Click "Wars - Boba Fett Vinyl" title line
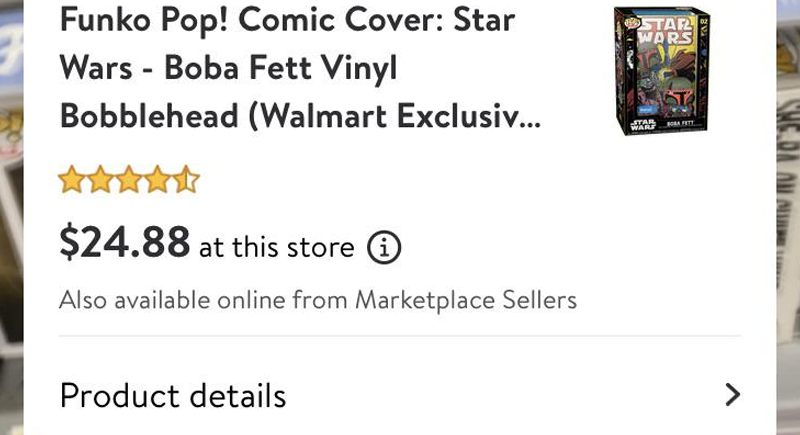 pos(229,68)
